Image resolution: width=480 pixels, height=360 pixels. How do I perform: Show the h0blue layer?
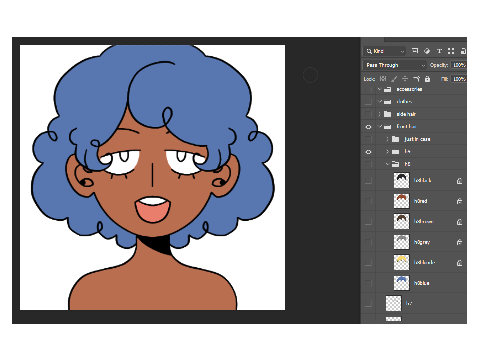[x=368, y=283]
